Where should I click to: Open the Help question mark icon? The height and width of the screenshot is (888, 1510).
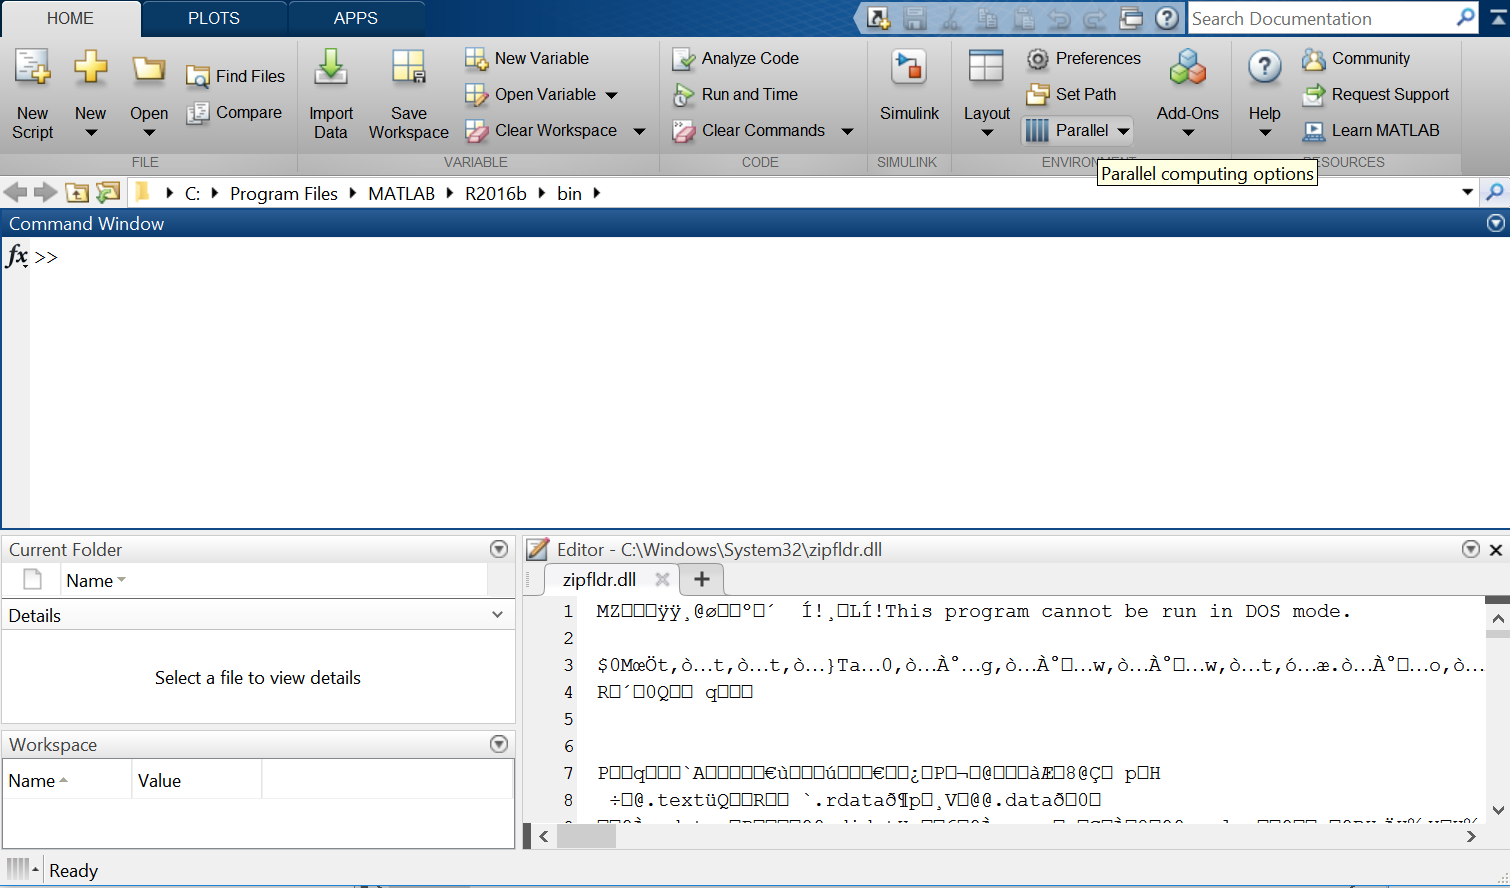(1264, 68)
